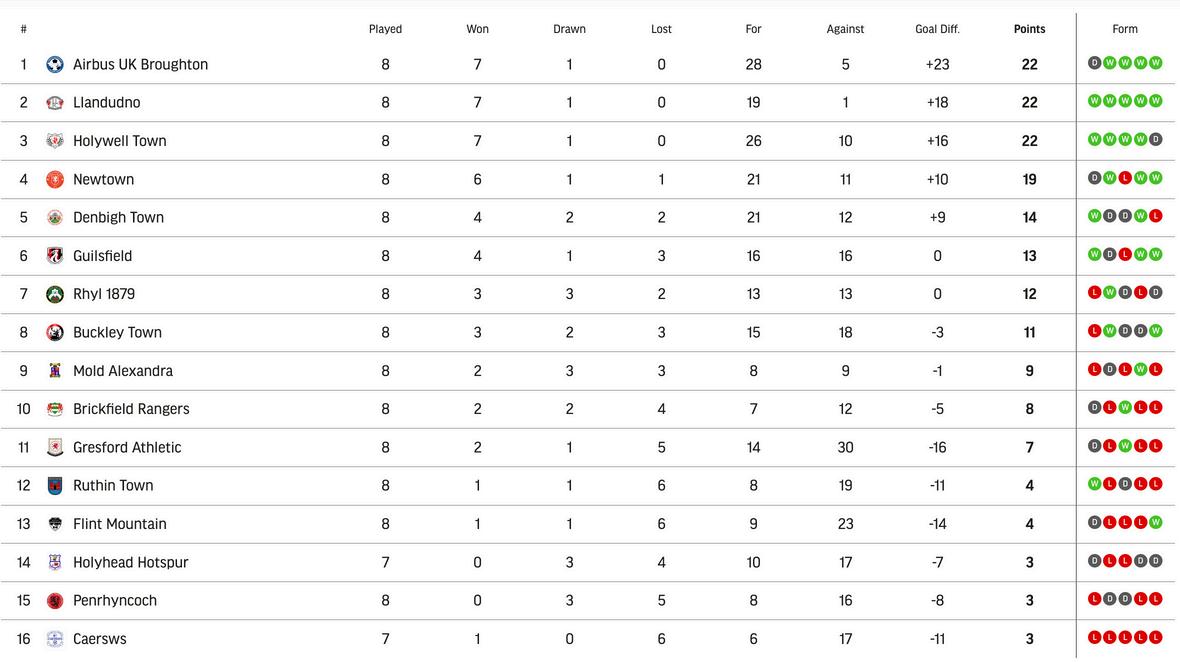This screenshot has height=662, width=1180.
Task: Click the Llandudno club crest icon
Action: (x=55, y=103)
